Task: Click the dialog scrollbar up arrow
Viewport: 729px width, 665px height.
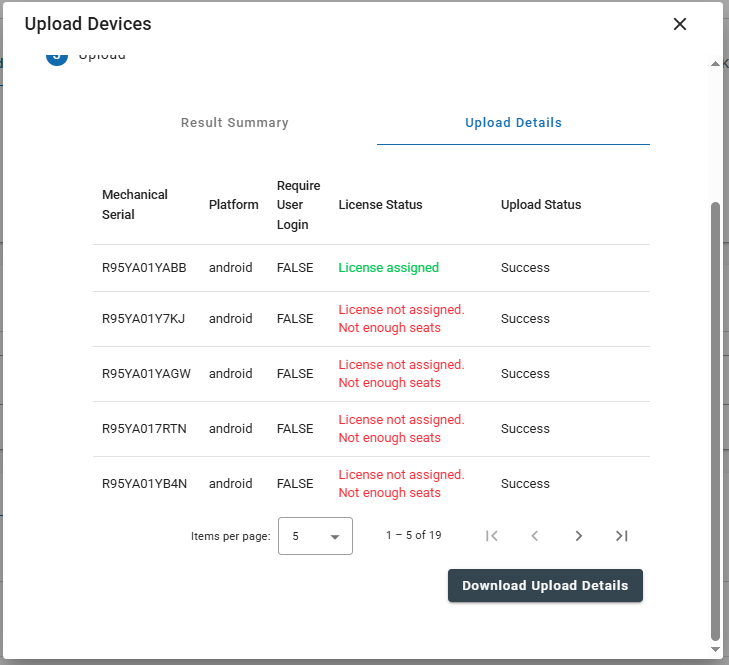Action: click(x=716, y=64)
